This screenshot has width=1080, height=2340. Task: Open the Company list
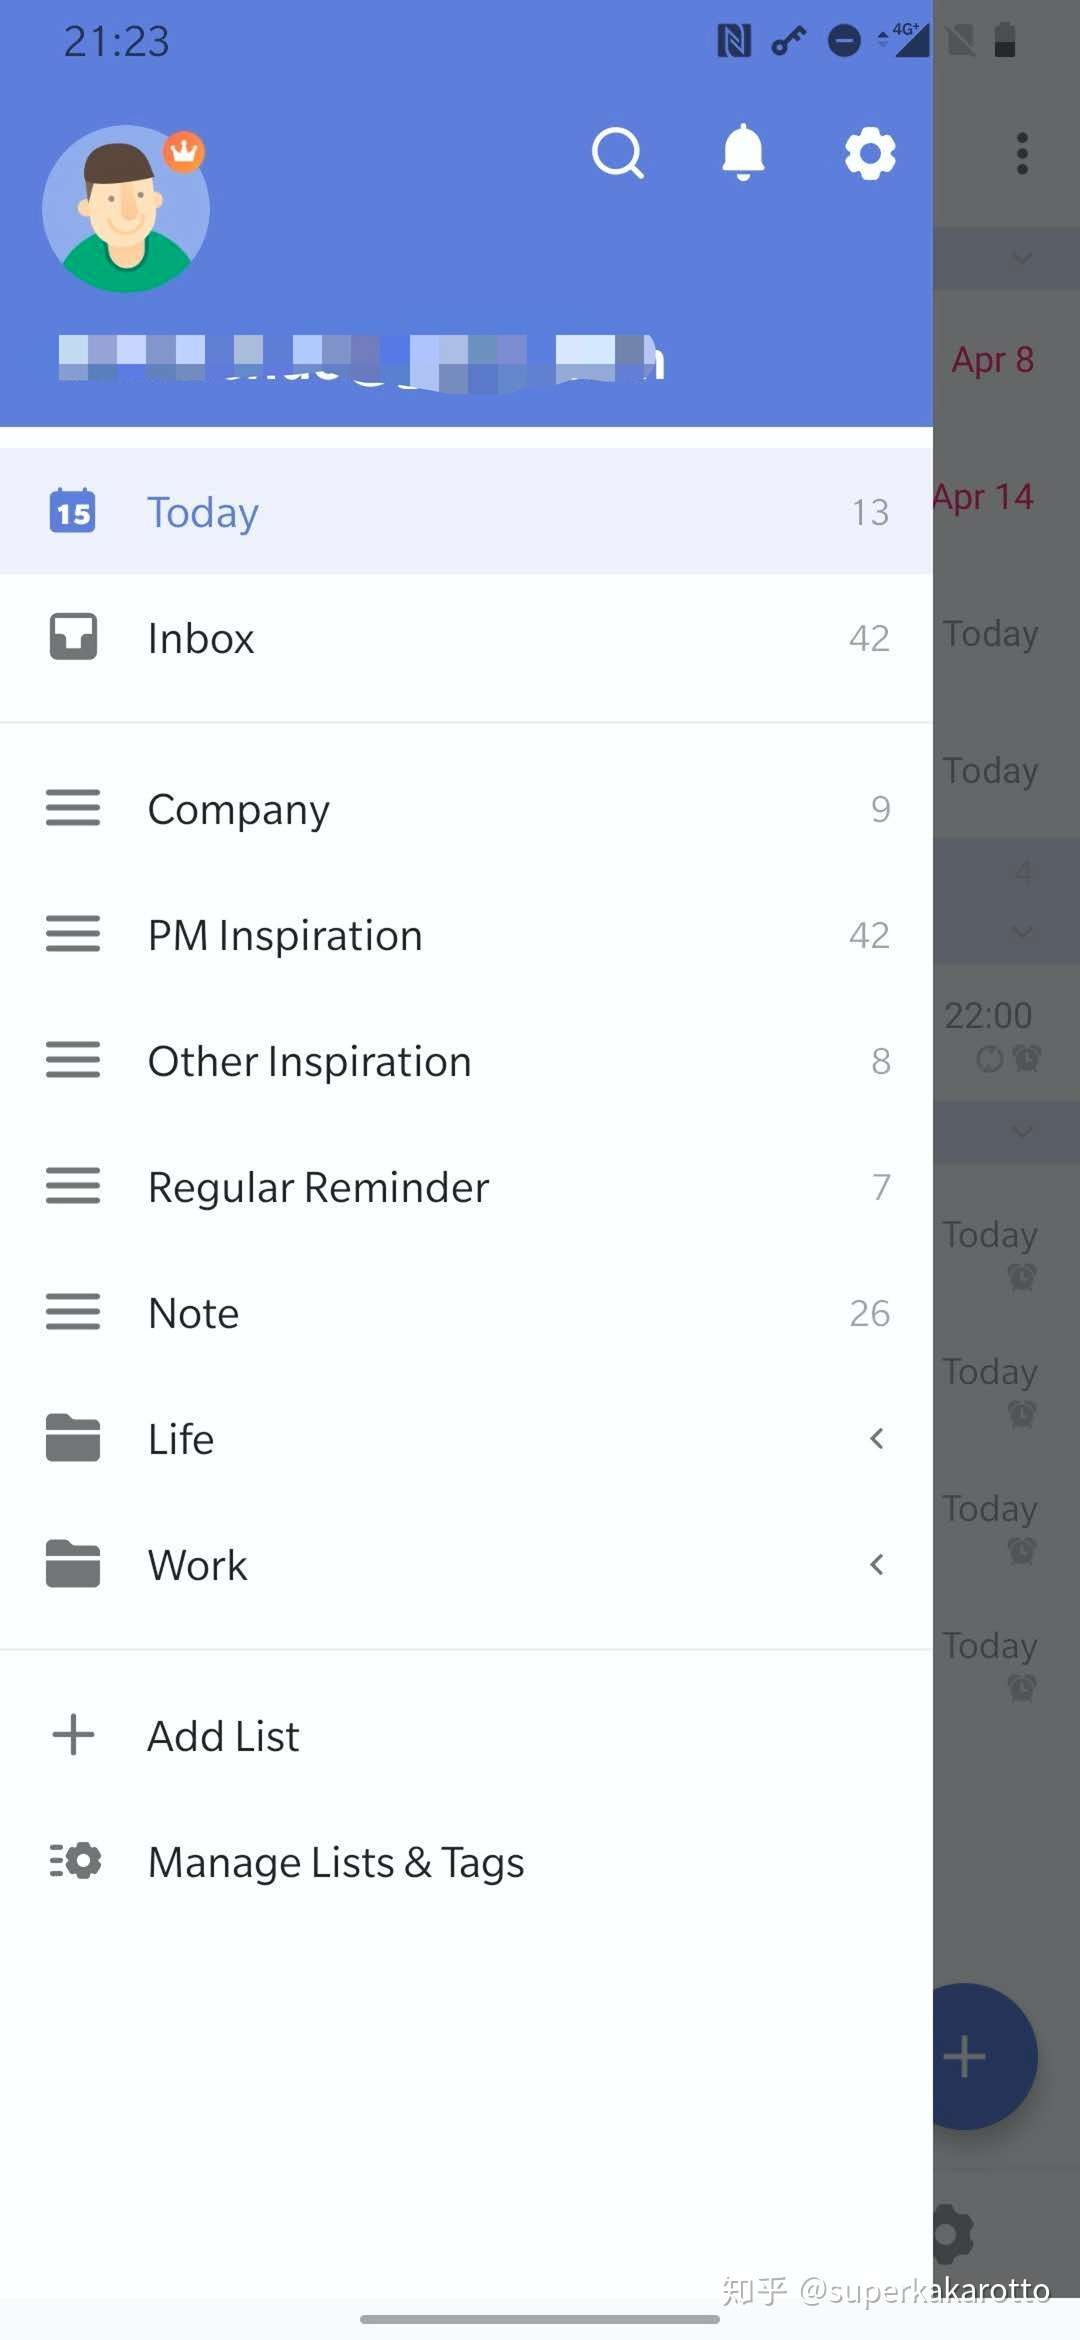pos(239,809)
